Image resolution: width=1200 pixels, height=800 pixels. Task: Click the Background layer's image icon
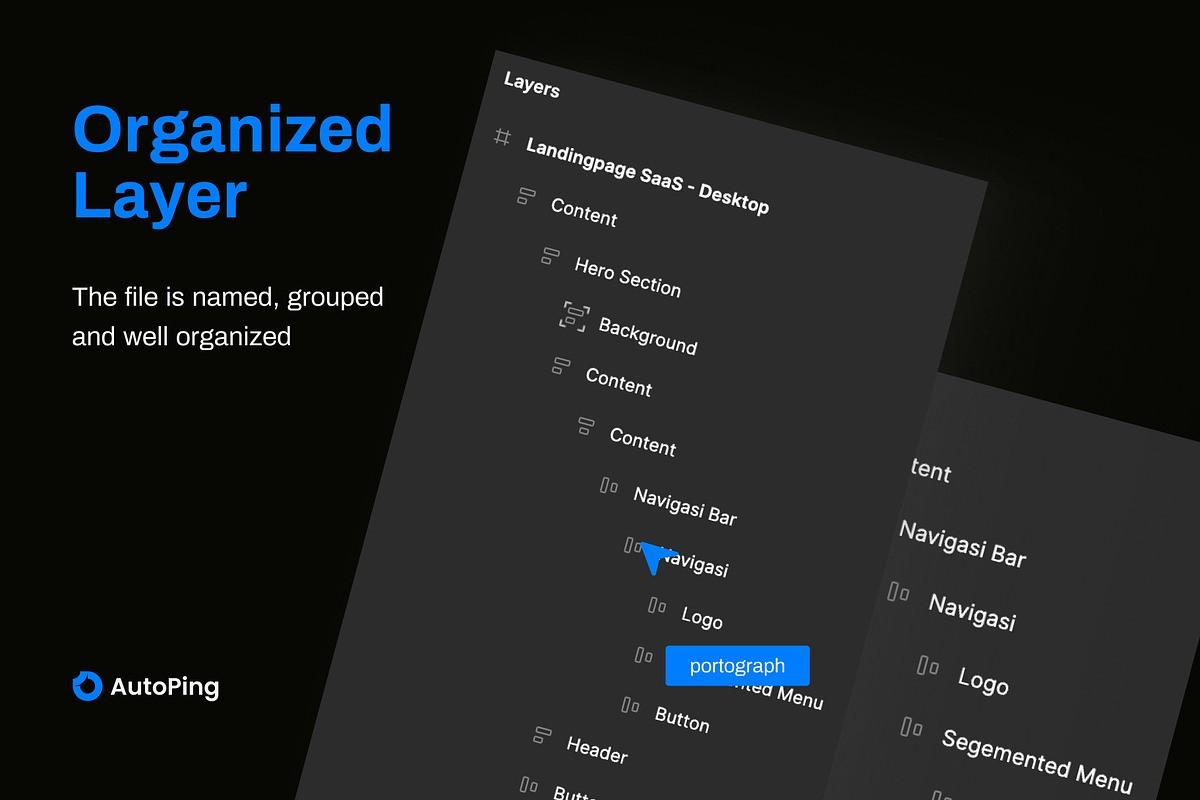tap(573, 316)
